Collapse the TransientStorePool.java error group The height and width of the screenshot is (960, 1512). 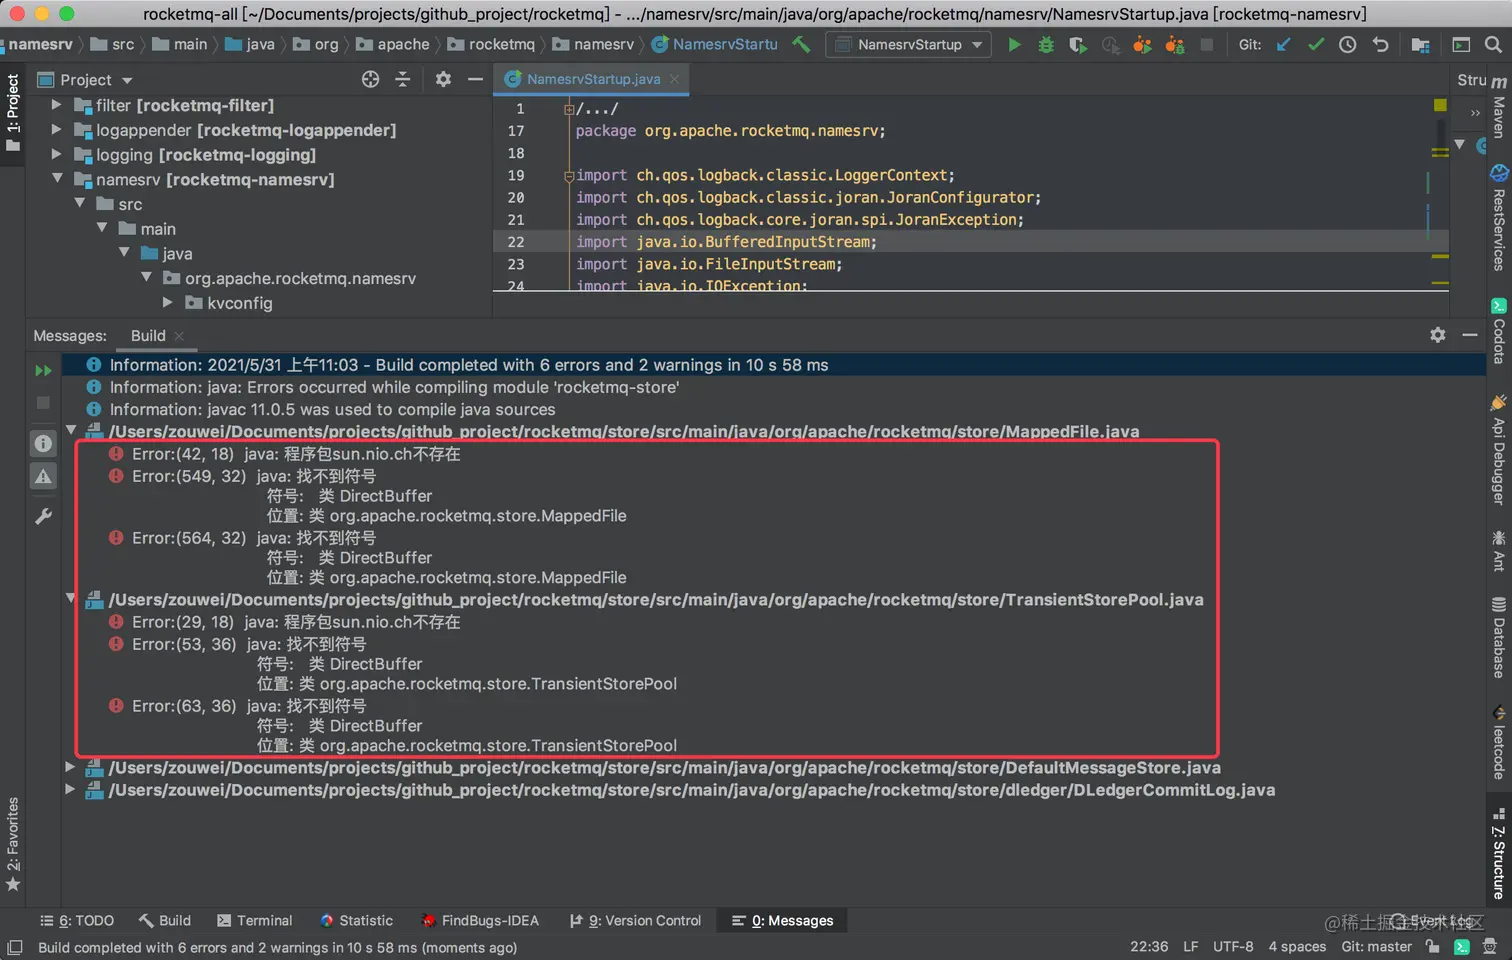click(71, 599)
